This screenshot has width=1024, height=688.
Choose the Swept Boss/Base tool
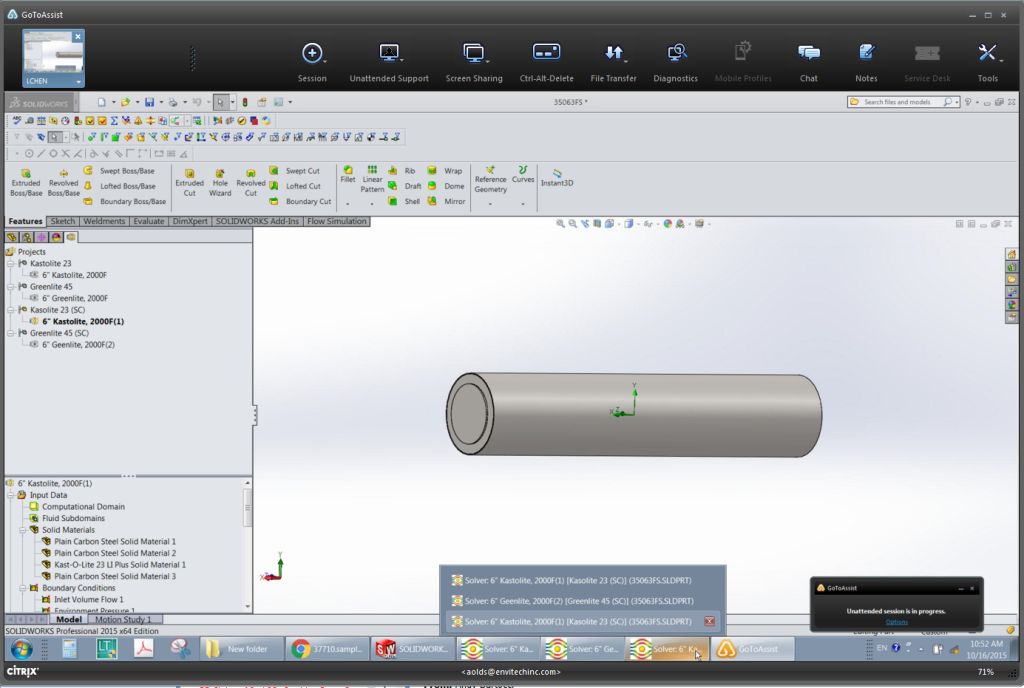pyautogui.click(x=120, y=171)
